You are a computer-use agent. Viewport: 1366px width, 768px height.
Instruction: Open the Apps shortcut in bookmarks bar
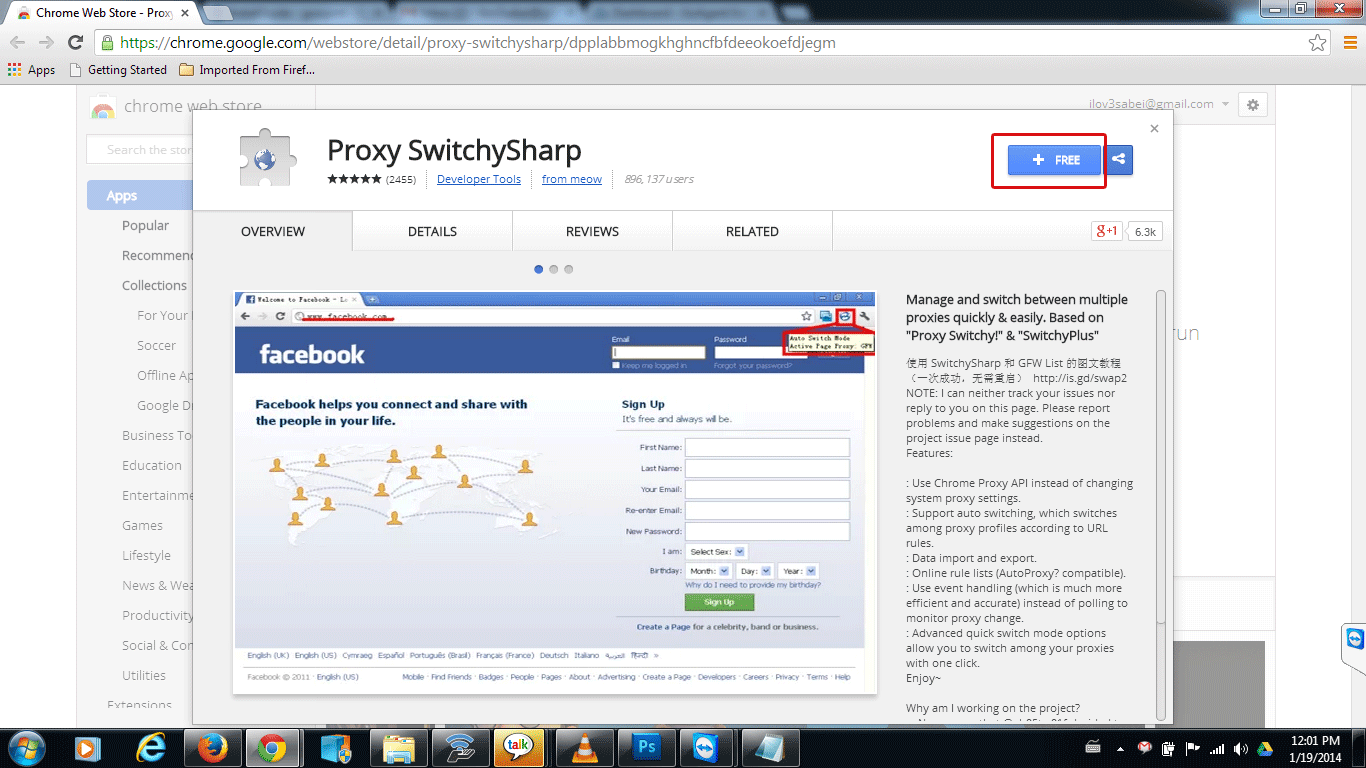pos(31,70)
